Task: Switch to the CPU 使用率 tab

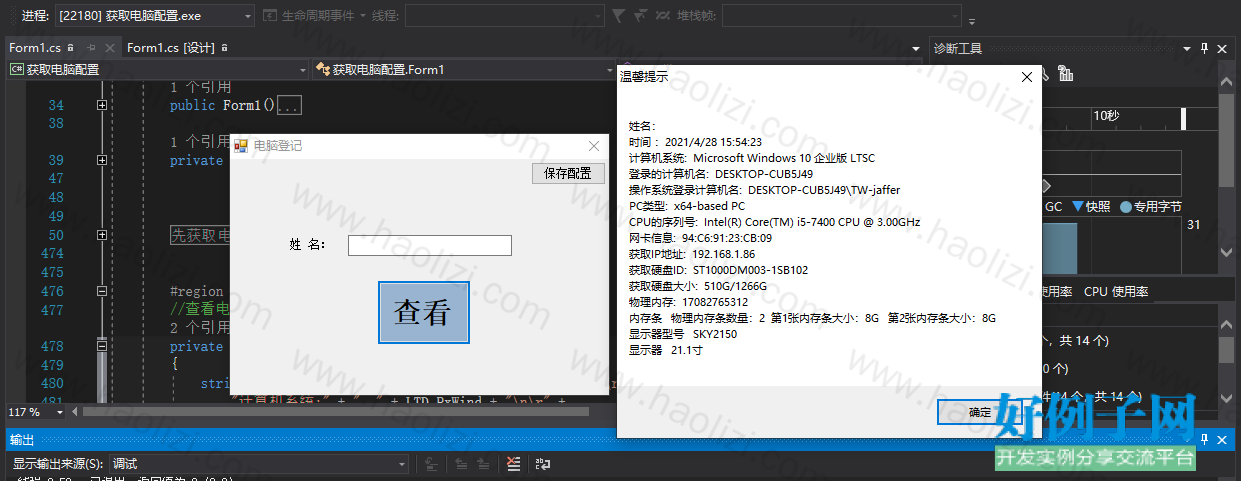Action: pos(1116,292)
